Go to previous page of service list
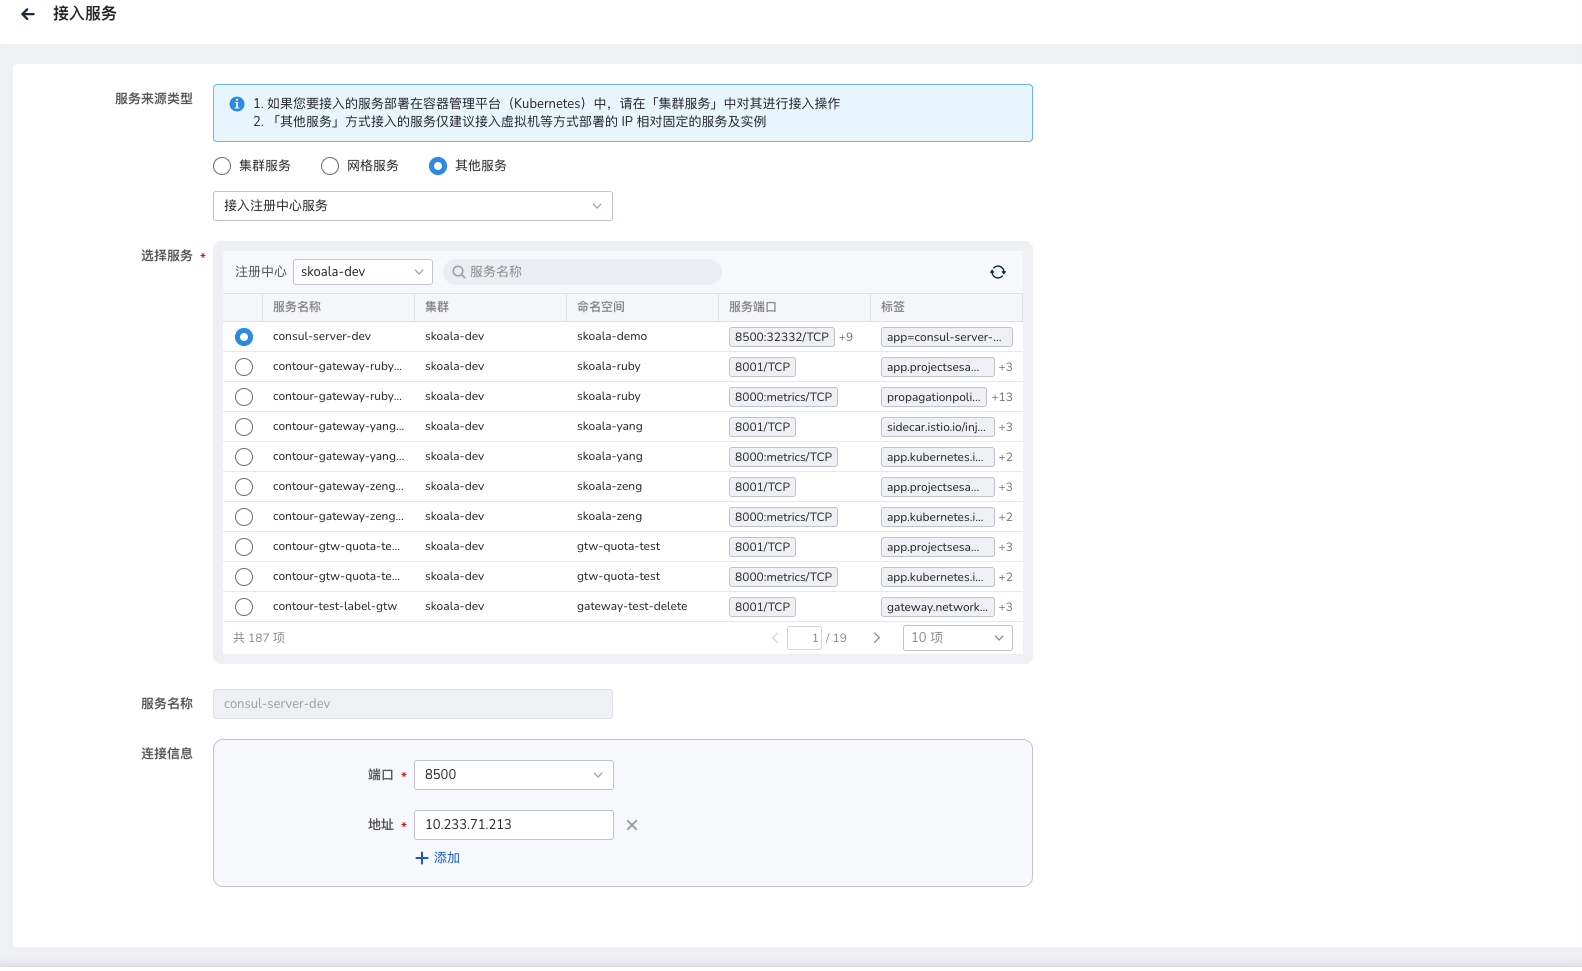The width and height of the screenshot is (1582, 971). pos(775,638)
